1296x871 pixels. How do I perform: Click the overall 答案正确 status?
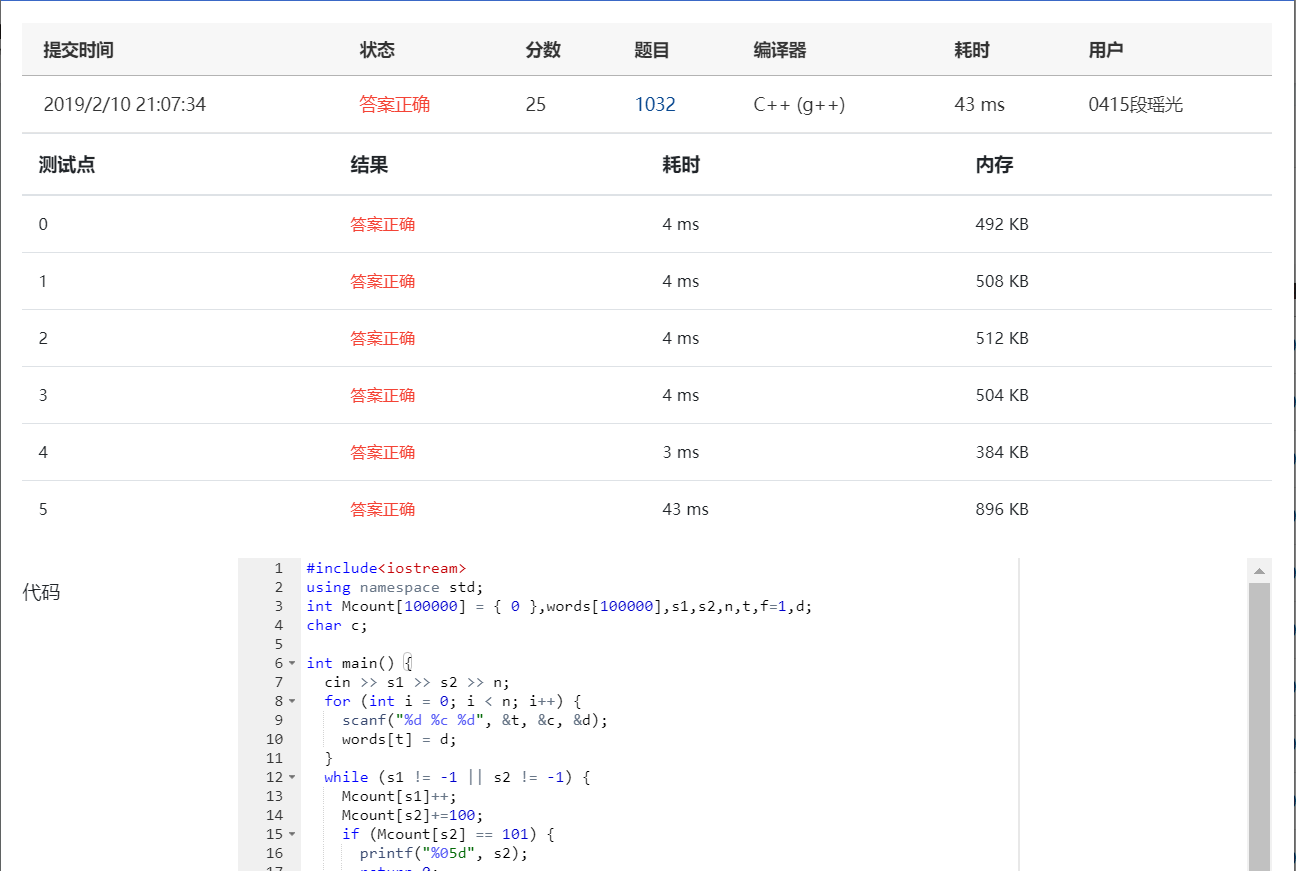click(395, 104)
